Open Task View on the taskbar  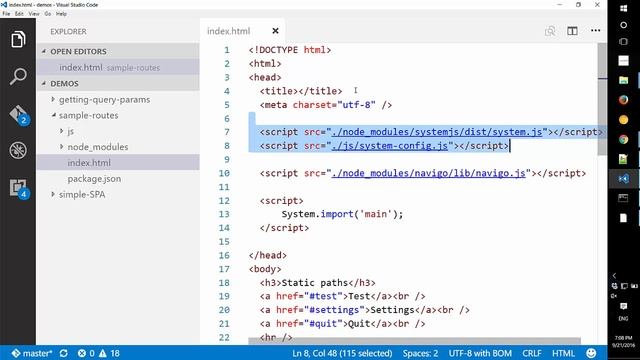click(623, 42)
